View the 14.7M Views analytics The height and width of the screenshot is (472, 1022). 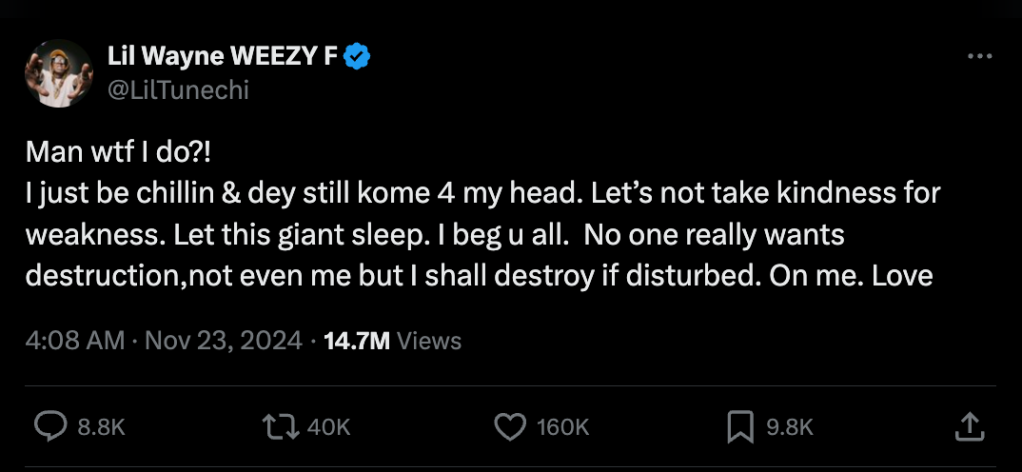pyautogui.click(x=393, y=340)
